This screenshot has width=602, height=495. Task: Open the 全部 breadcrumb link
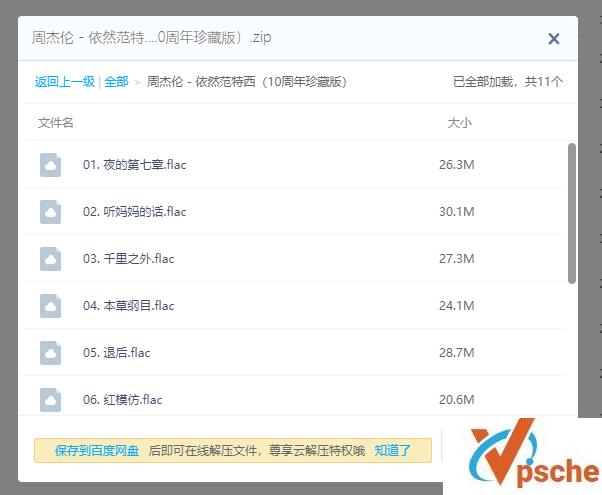click(x=116, y=82)
